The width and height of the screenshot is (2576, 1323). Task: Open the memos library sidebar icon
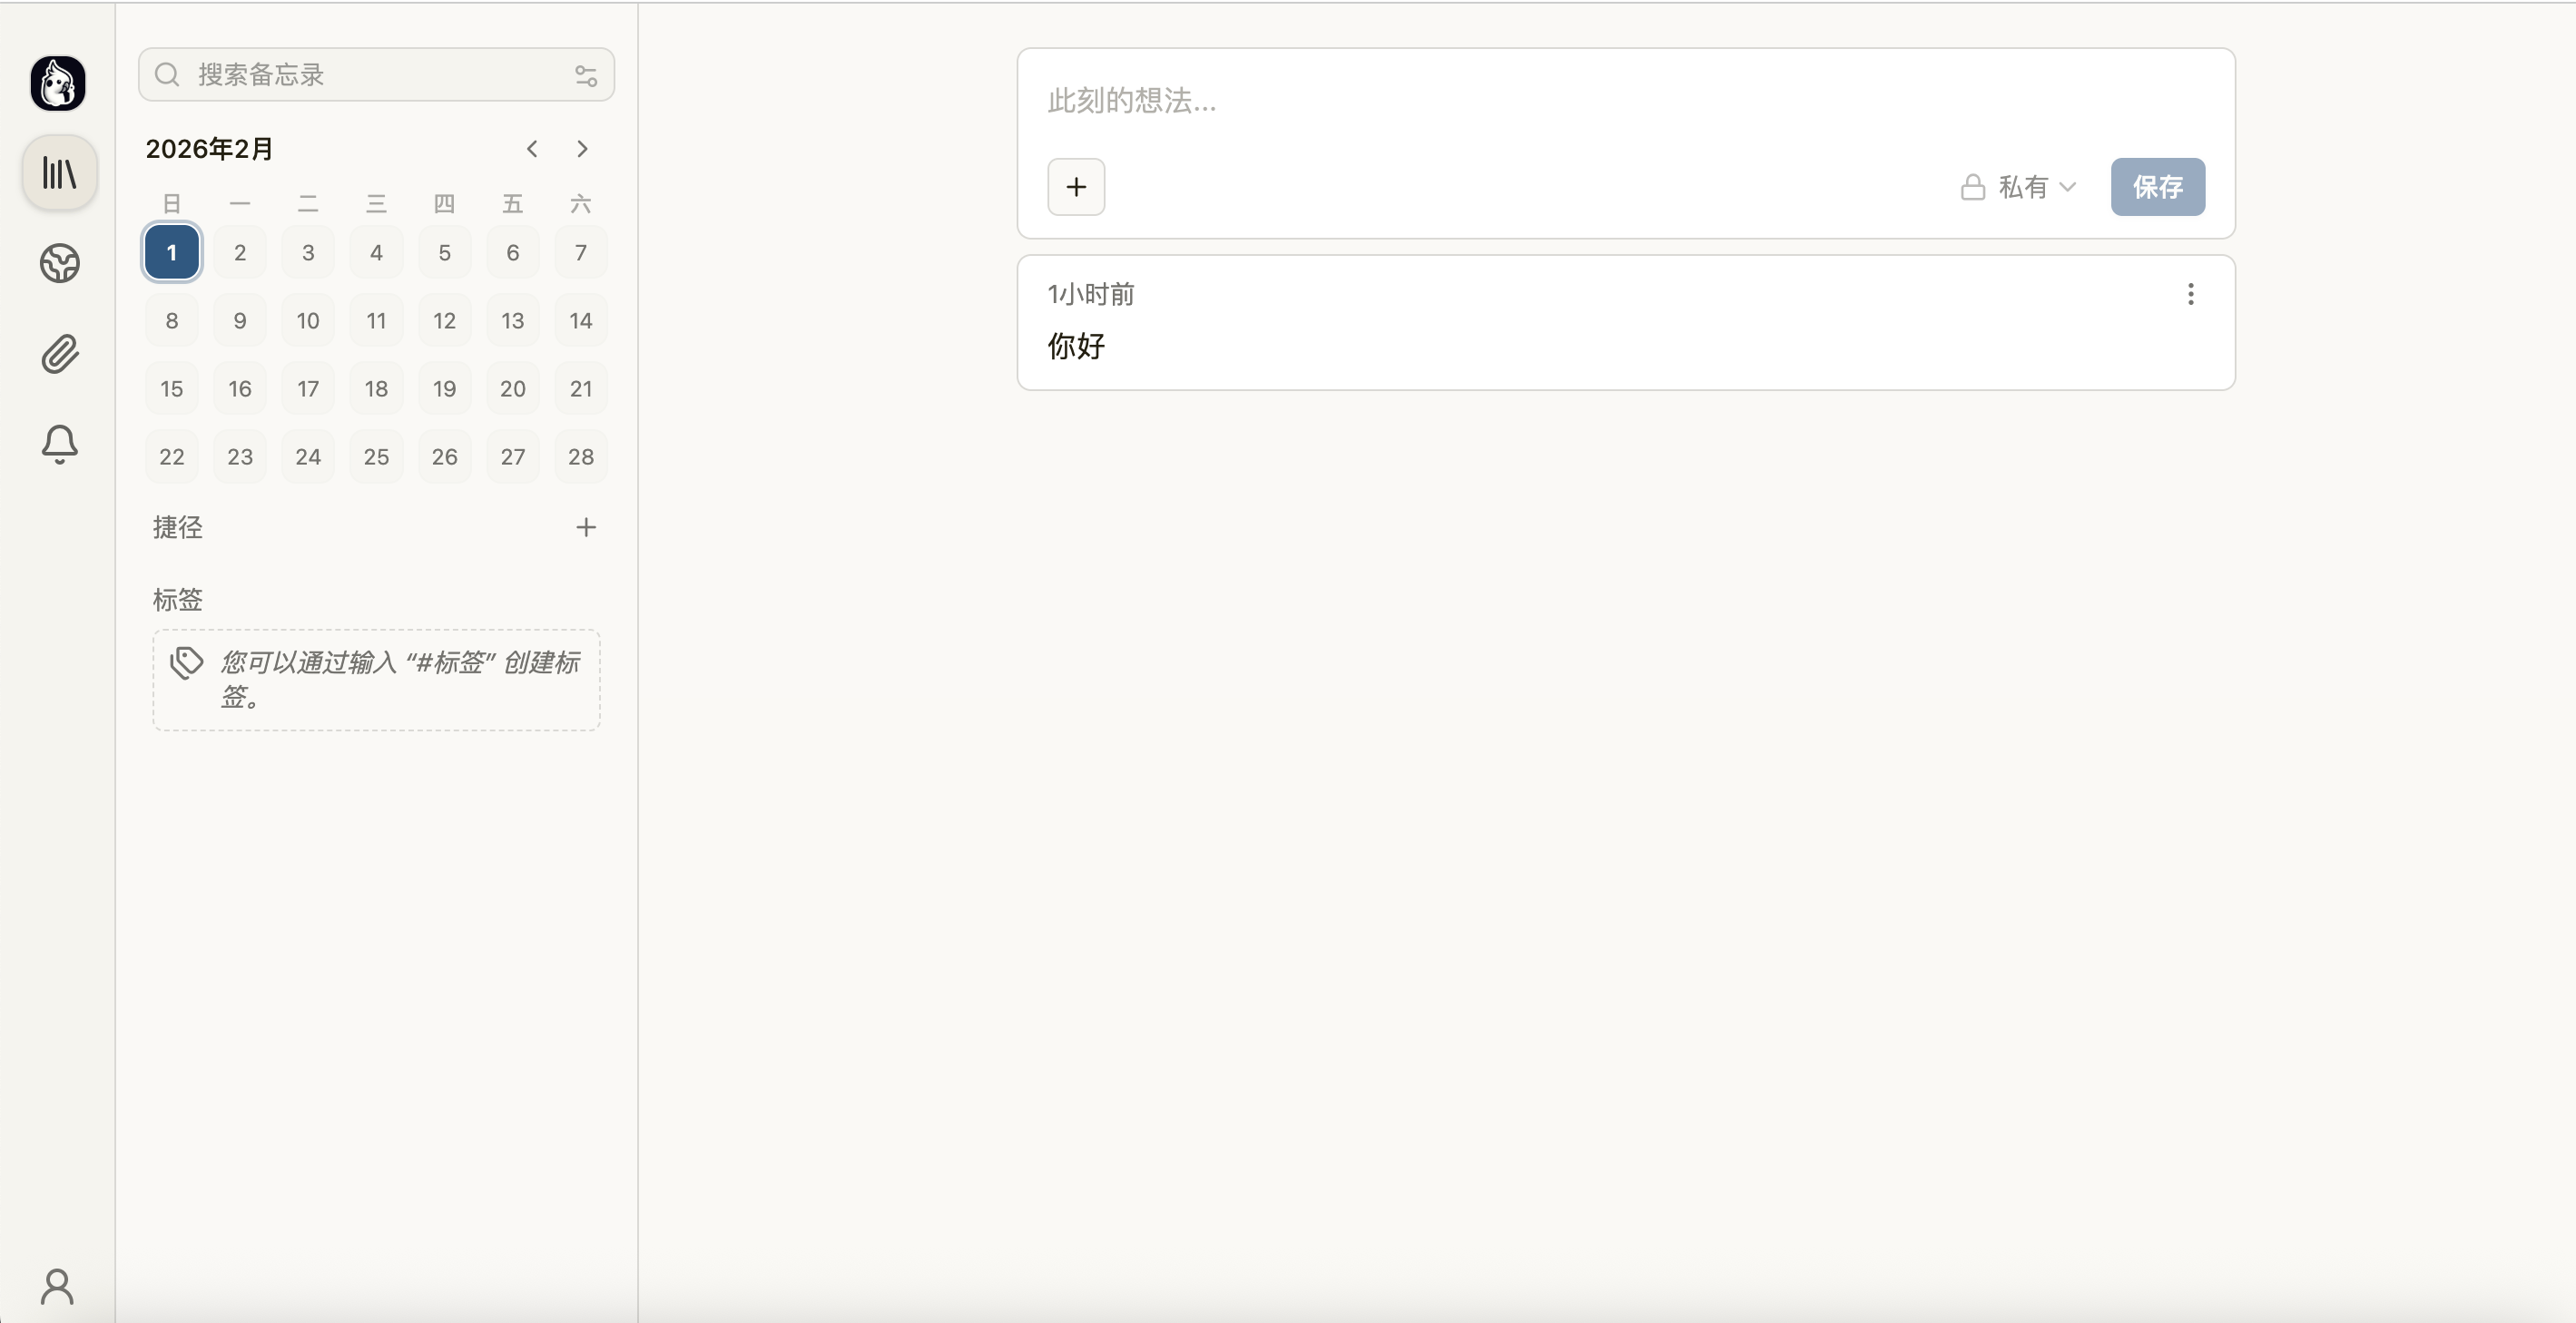(x=59, y=173)
